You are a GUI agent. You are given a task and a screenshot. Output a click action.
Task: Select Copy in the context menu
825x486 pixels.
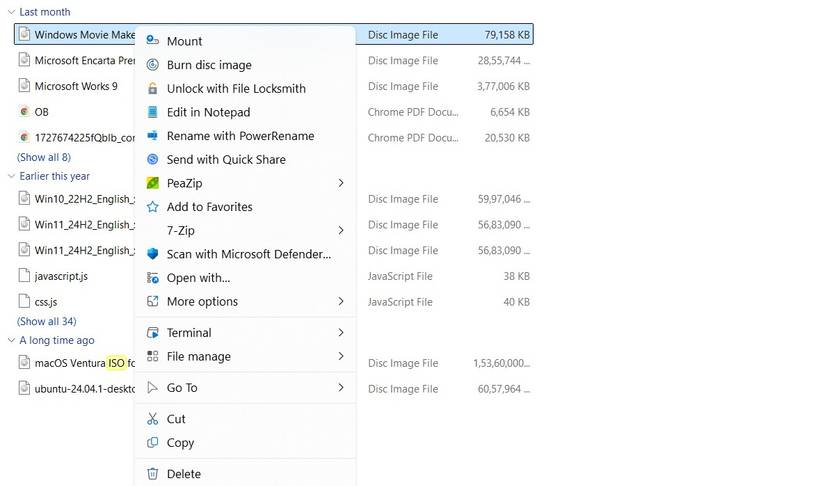(x=180, y=443)
